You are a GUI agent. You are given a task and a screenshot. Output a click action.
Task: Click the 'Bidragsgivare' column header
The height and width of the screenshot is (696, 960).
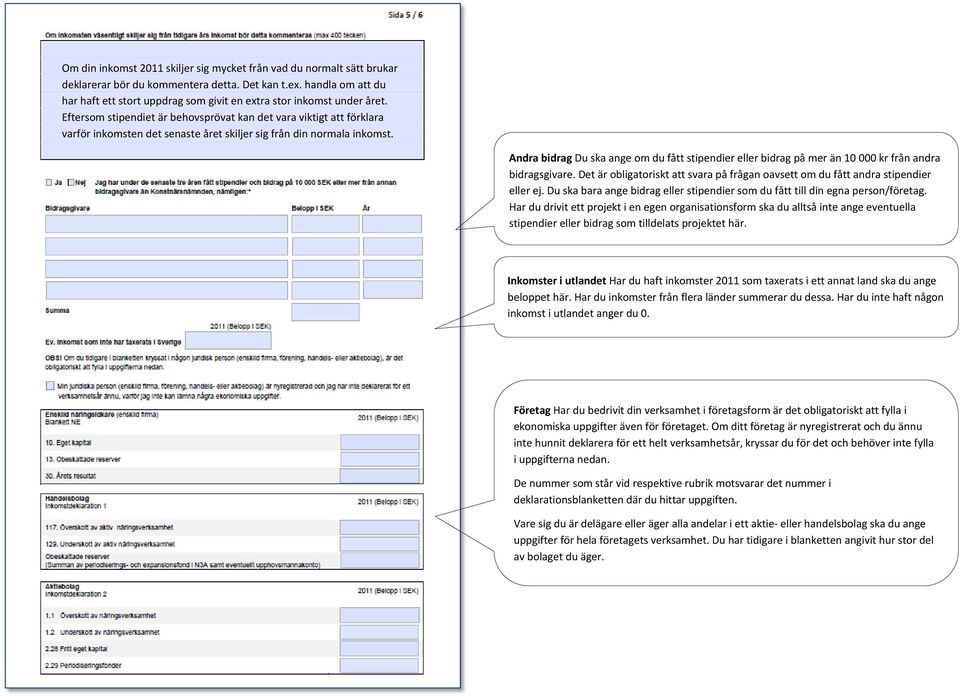[x=67, y=208]
